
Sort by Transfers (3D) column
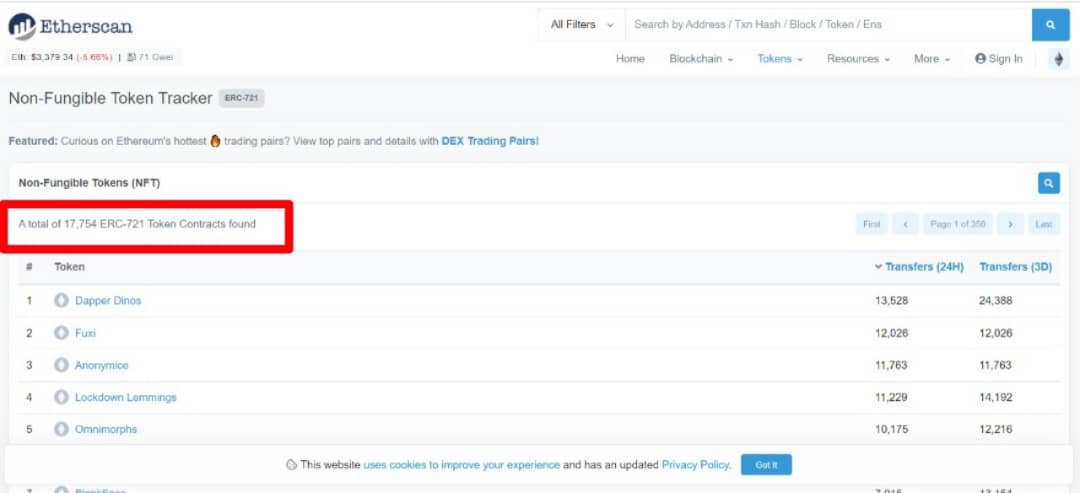point(1015,266)
